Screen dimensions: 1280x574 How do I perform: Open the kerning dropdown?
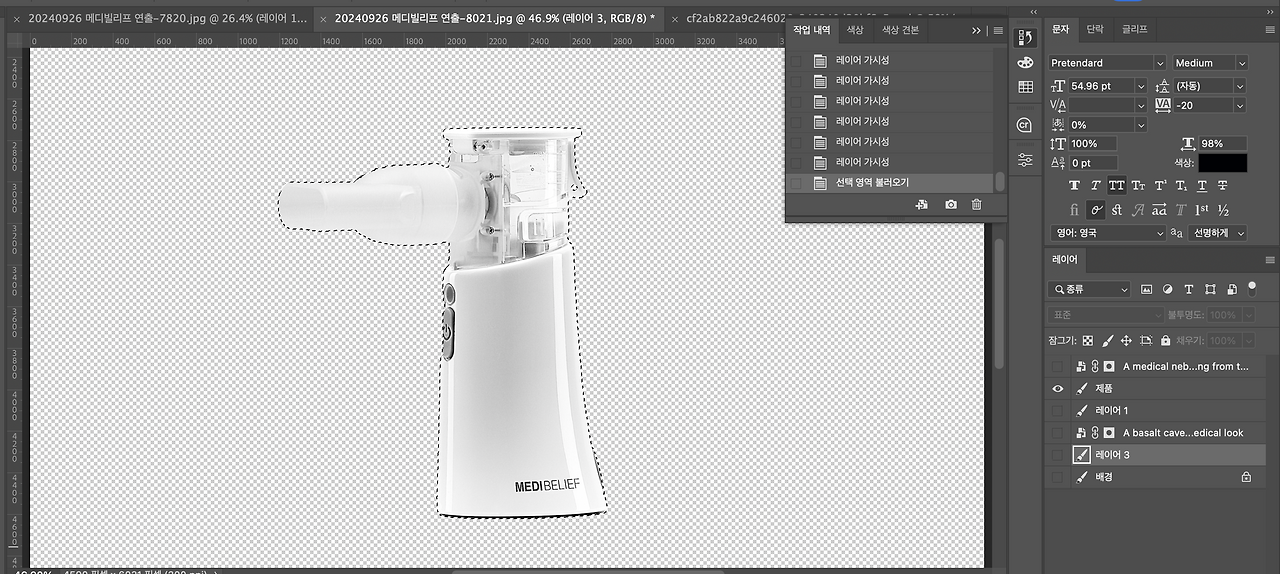tap(1140, 105)
